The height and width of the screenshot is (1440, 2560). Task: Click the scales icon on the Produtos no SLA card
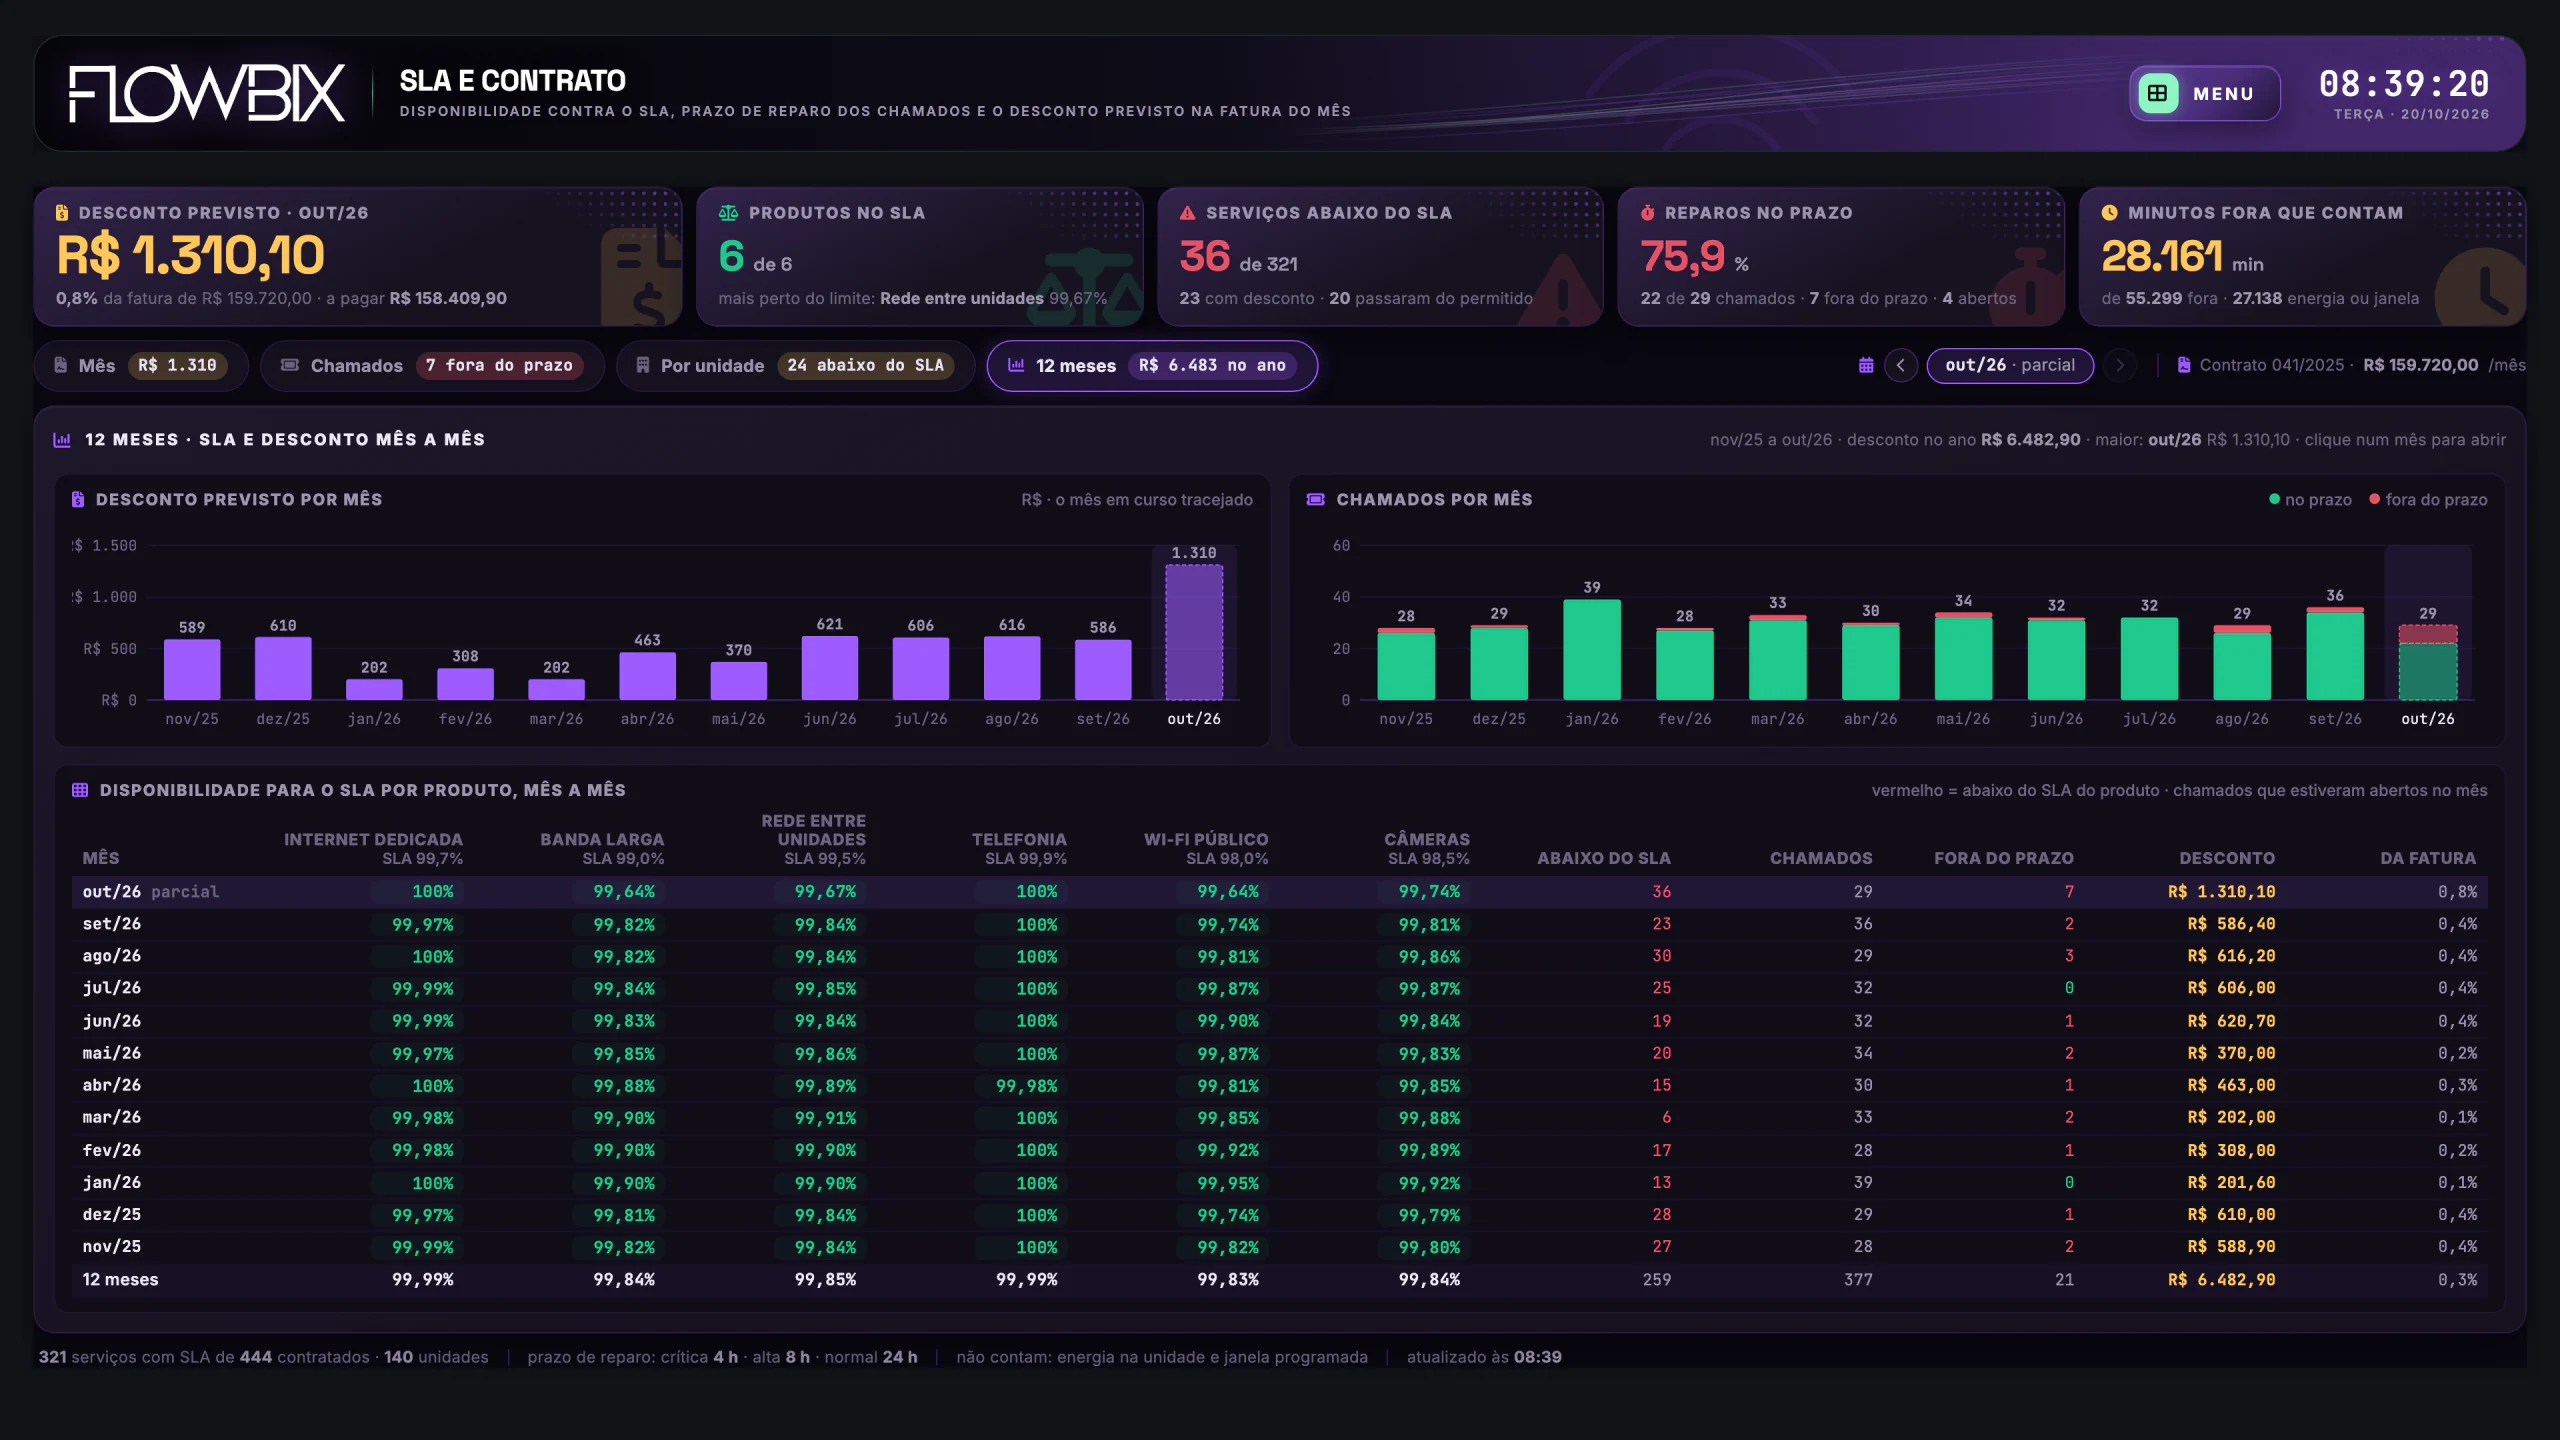coord(728,212)
